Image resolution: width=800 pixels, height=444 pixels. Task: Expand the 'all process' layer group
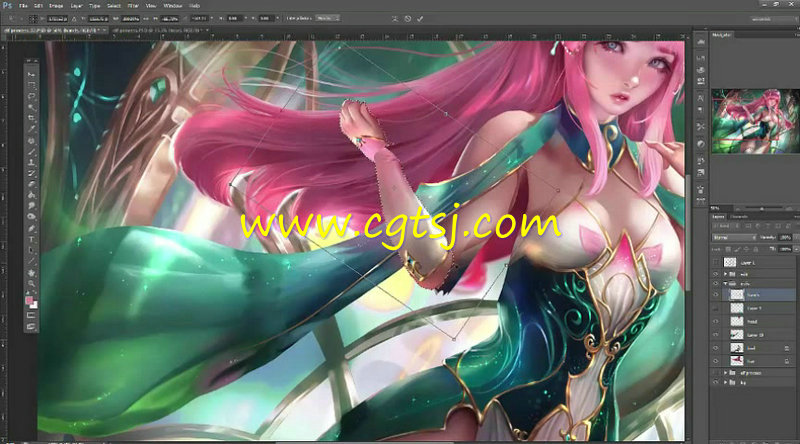[725, 373]
